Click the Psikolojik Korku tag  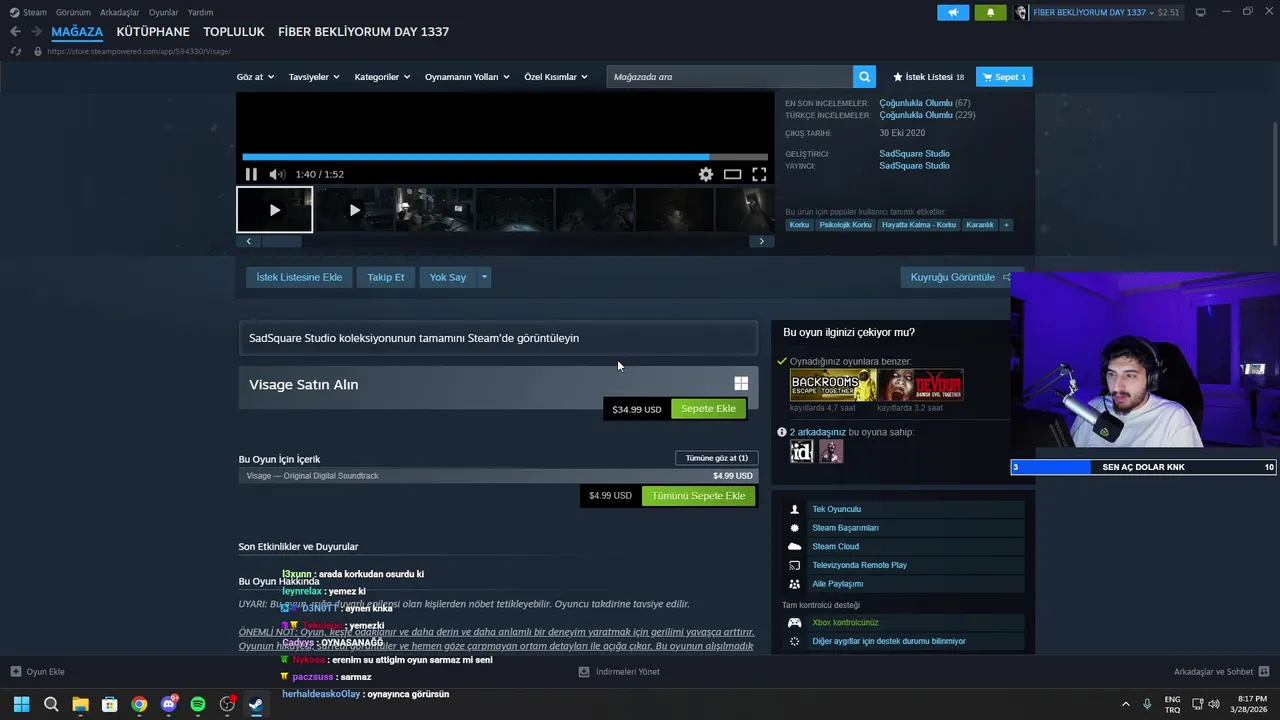click(846, 225)
